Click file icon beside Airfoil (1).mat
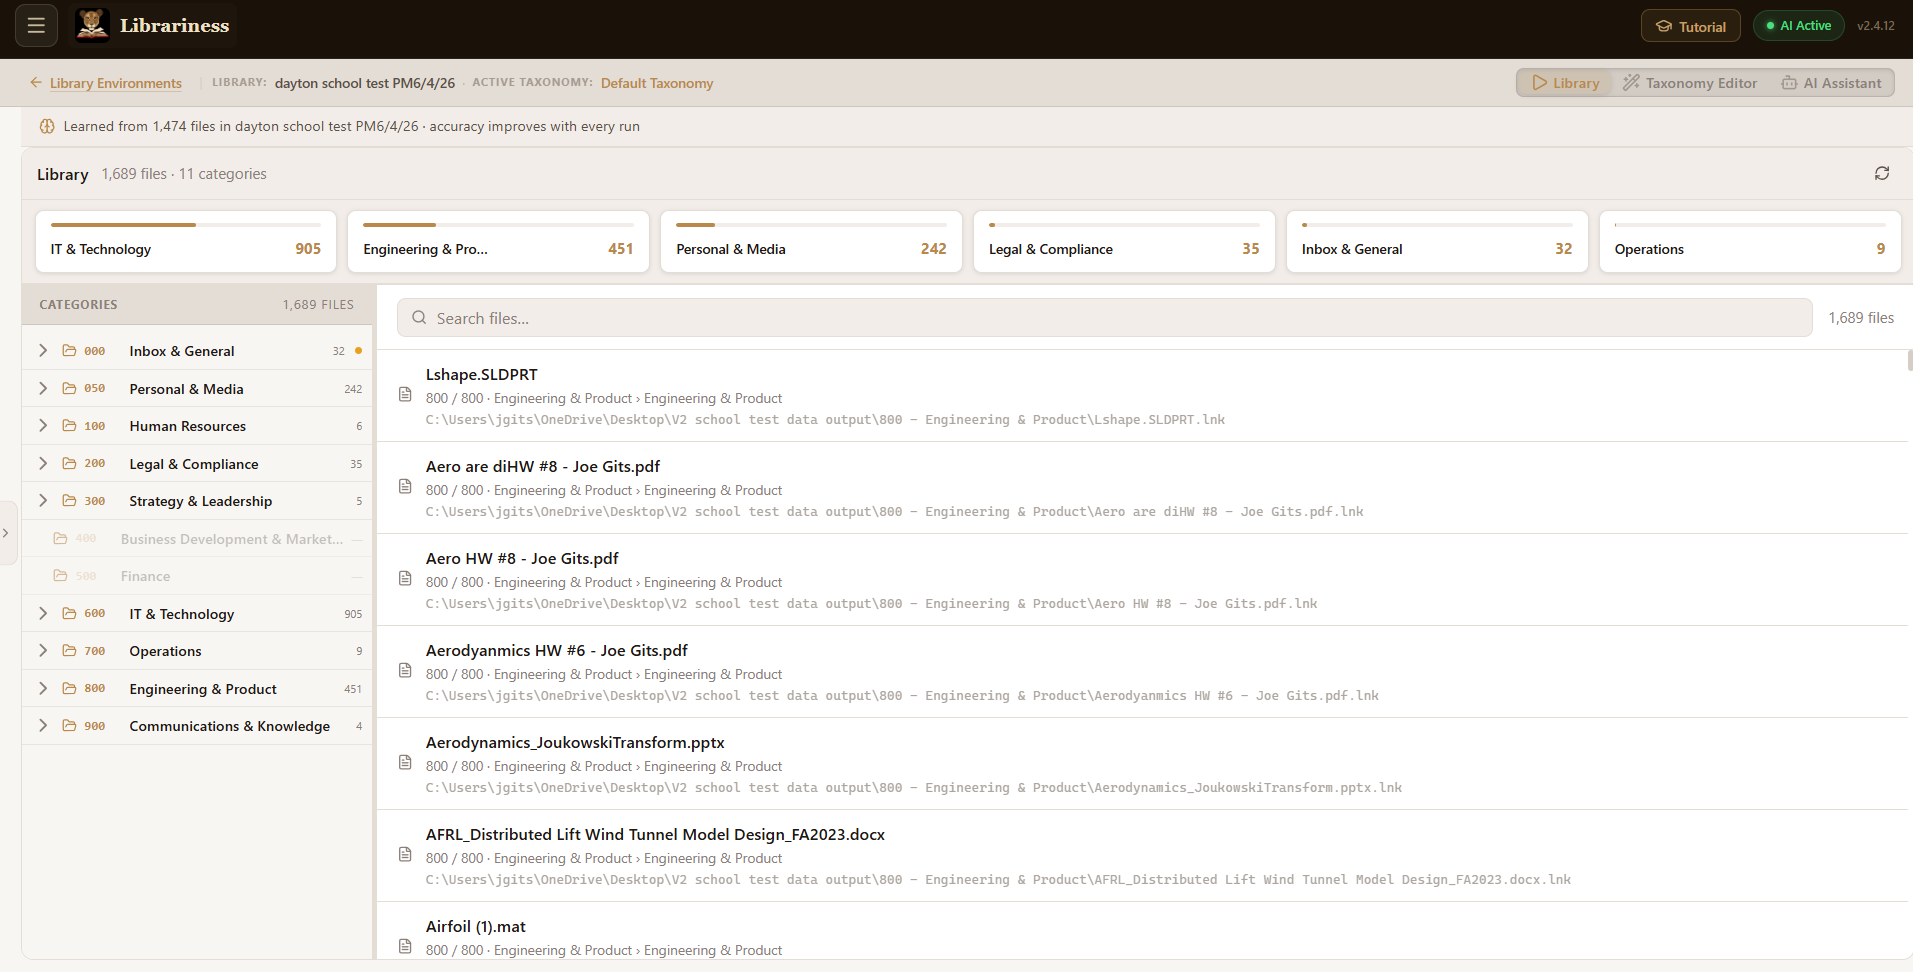This screenshot has height=972, width=1913. click(405, 946)
